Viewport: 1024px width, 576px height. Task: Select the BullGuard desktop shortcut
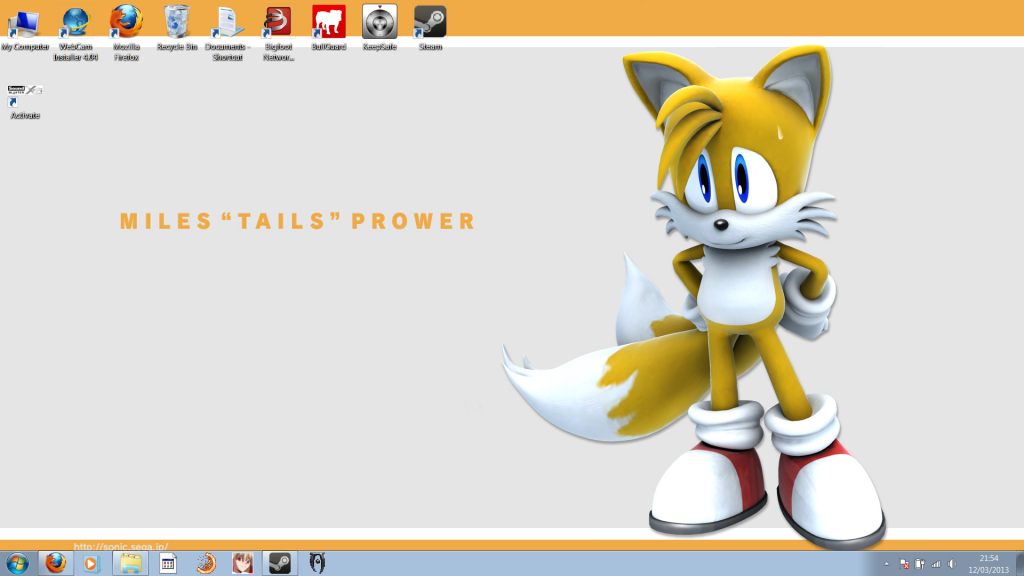coord(328,29)
